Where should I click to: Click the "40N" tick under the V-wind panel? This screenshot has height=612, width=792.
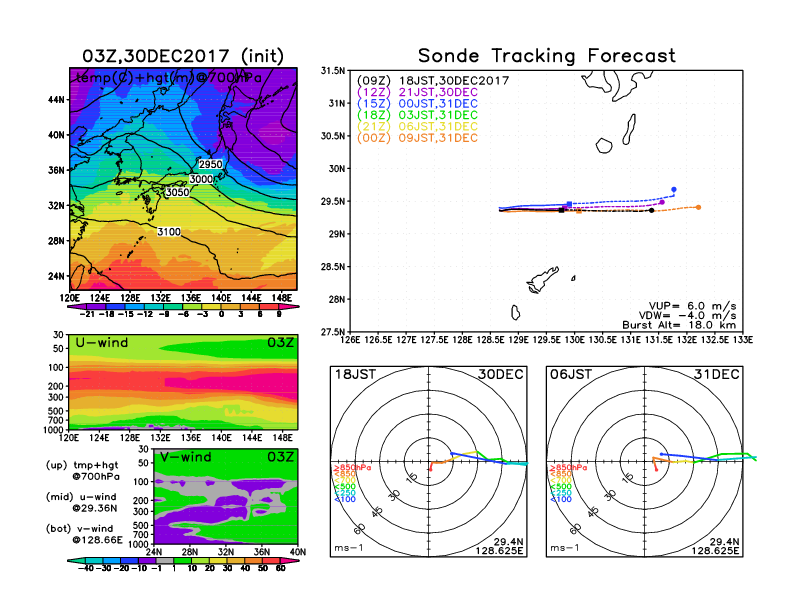(x=298, y=552)
